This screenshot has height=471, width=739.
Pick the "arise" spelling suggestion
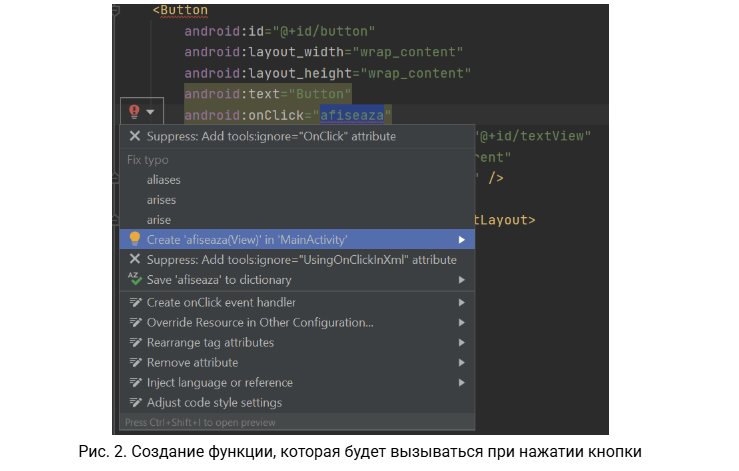pyautogui.click(x=158, y=219)
